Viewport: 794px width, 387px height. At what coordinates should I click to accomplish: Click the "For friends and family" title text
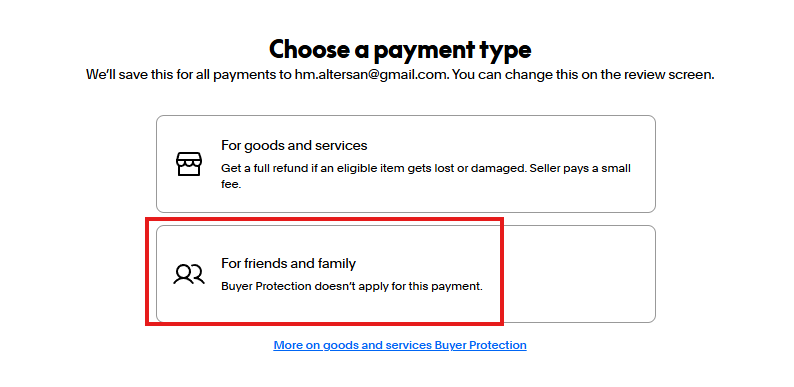pyautogui.click(x=289, y=263)
